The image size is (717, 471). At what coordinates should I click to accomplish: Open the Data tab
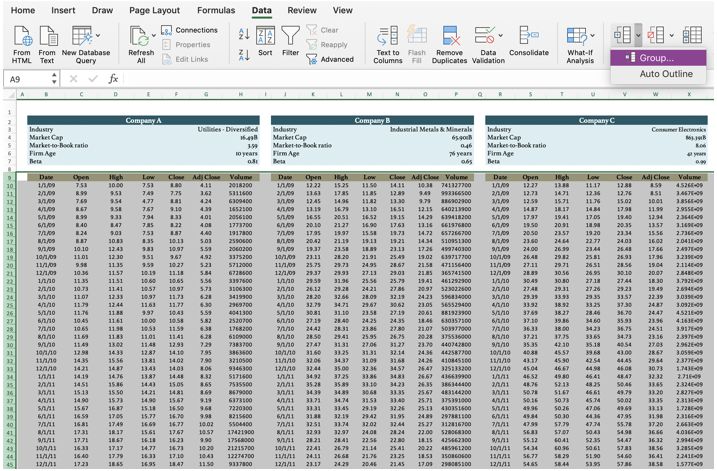[x=262, y=10]
